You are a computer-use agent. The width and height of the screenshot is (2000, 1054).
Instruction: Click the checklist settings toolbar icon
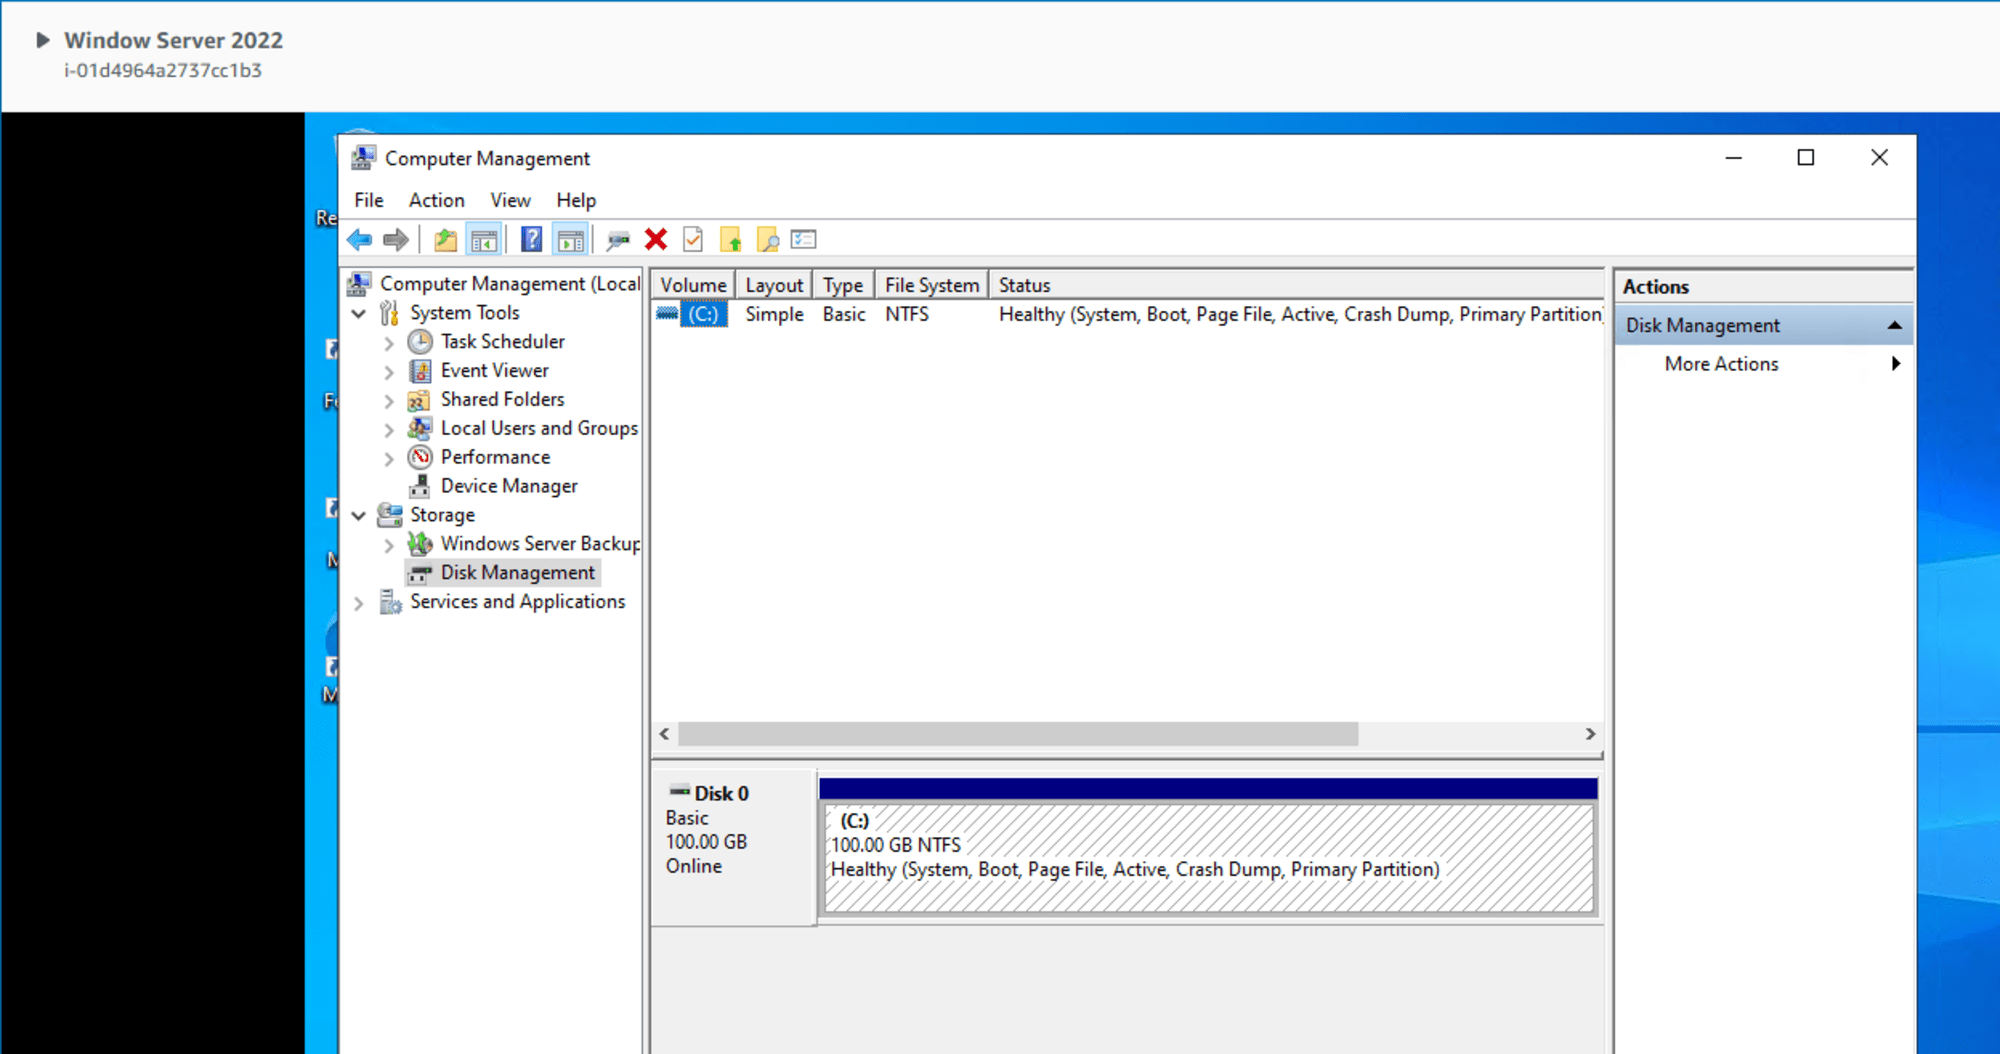pos(804,240)
